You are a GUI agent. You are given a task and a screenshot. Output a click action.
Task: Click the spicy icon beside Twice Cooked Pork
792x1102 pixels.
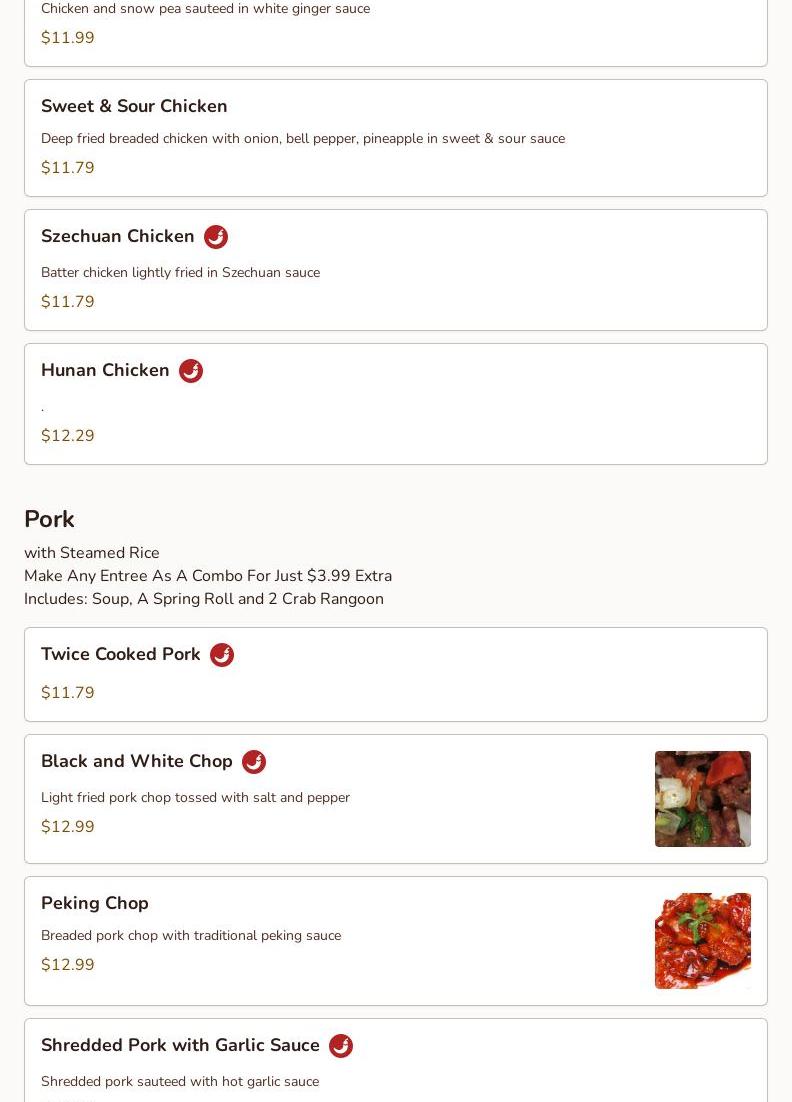click(x=222, y=655)
